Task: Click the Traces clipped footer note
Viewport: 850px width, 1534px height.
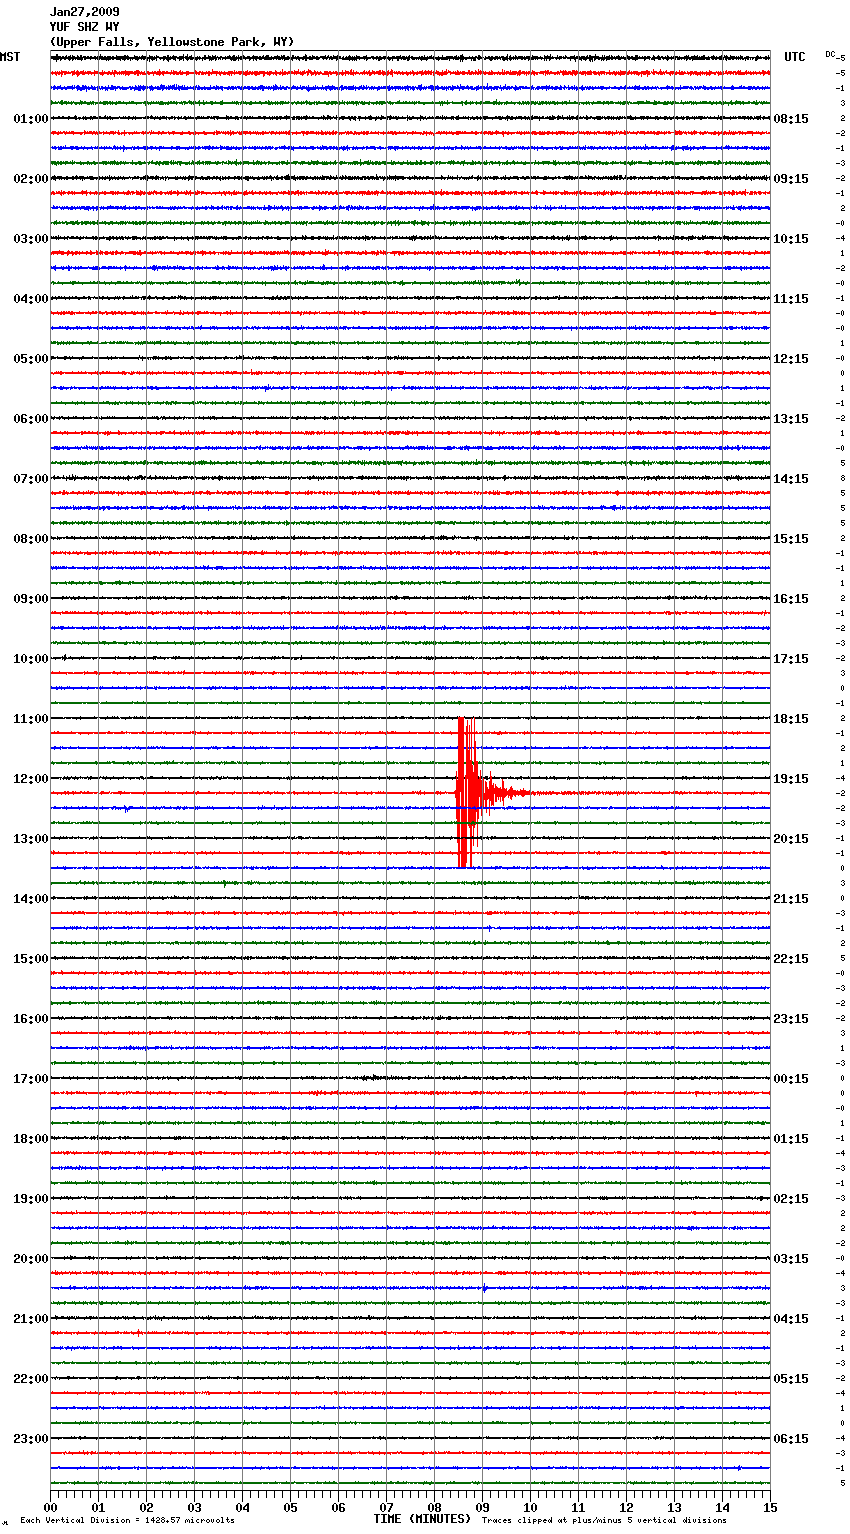Action: (604, 1520)
